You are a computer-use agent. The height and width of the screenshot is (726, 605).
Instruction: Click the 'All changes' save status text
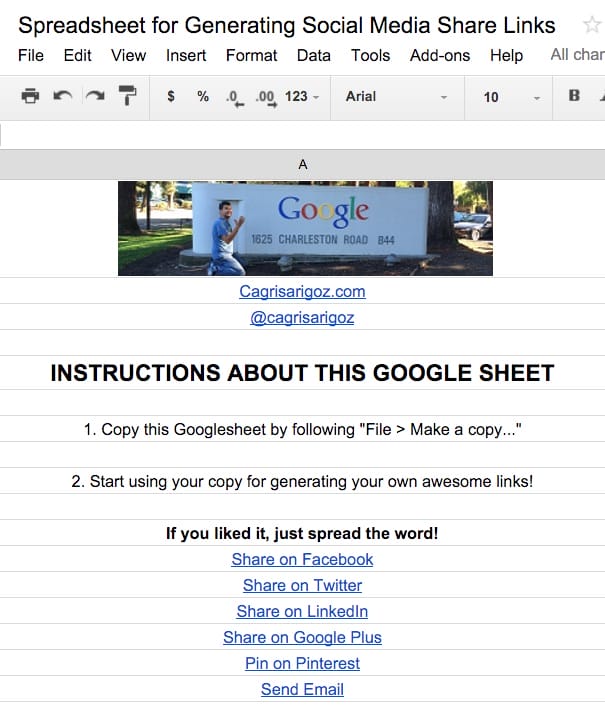[x=577, y=55]
